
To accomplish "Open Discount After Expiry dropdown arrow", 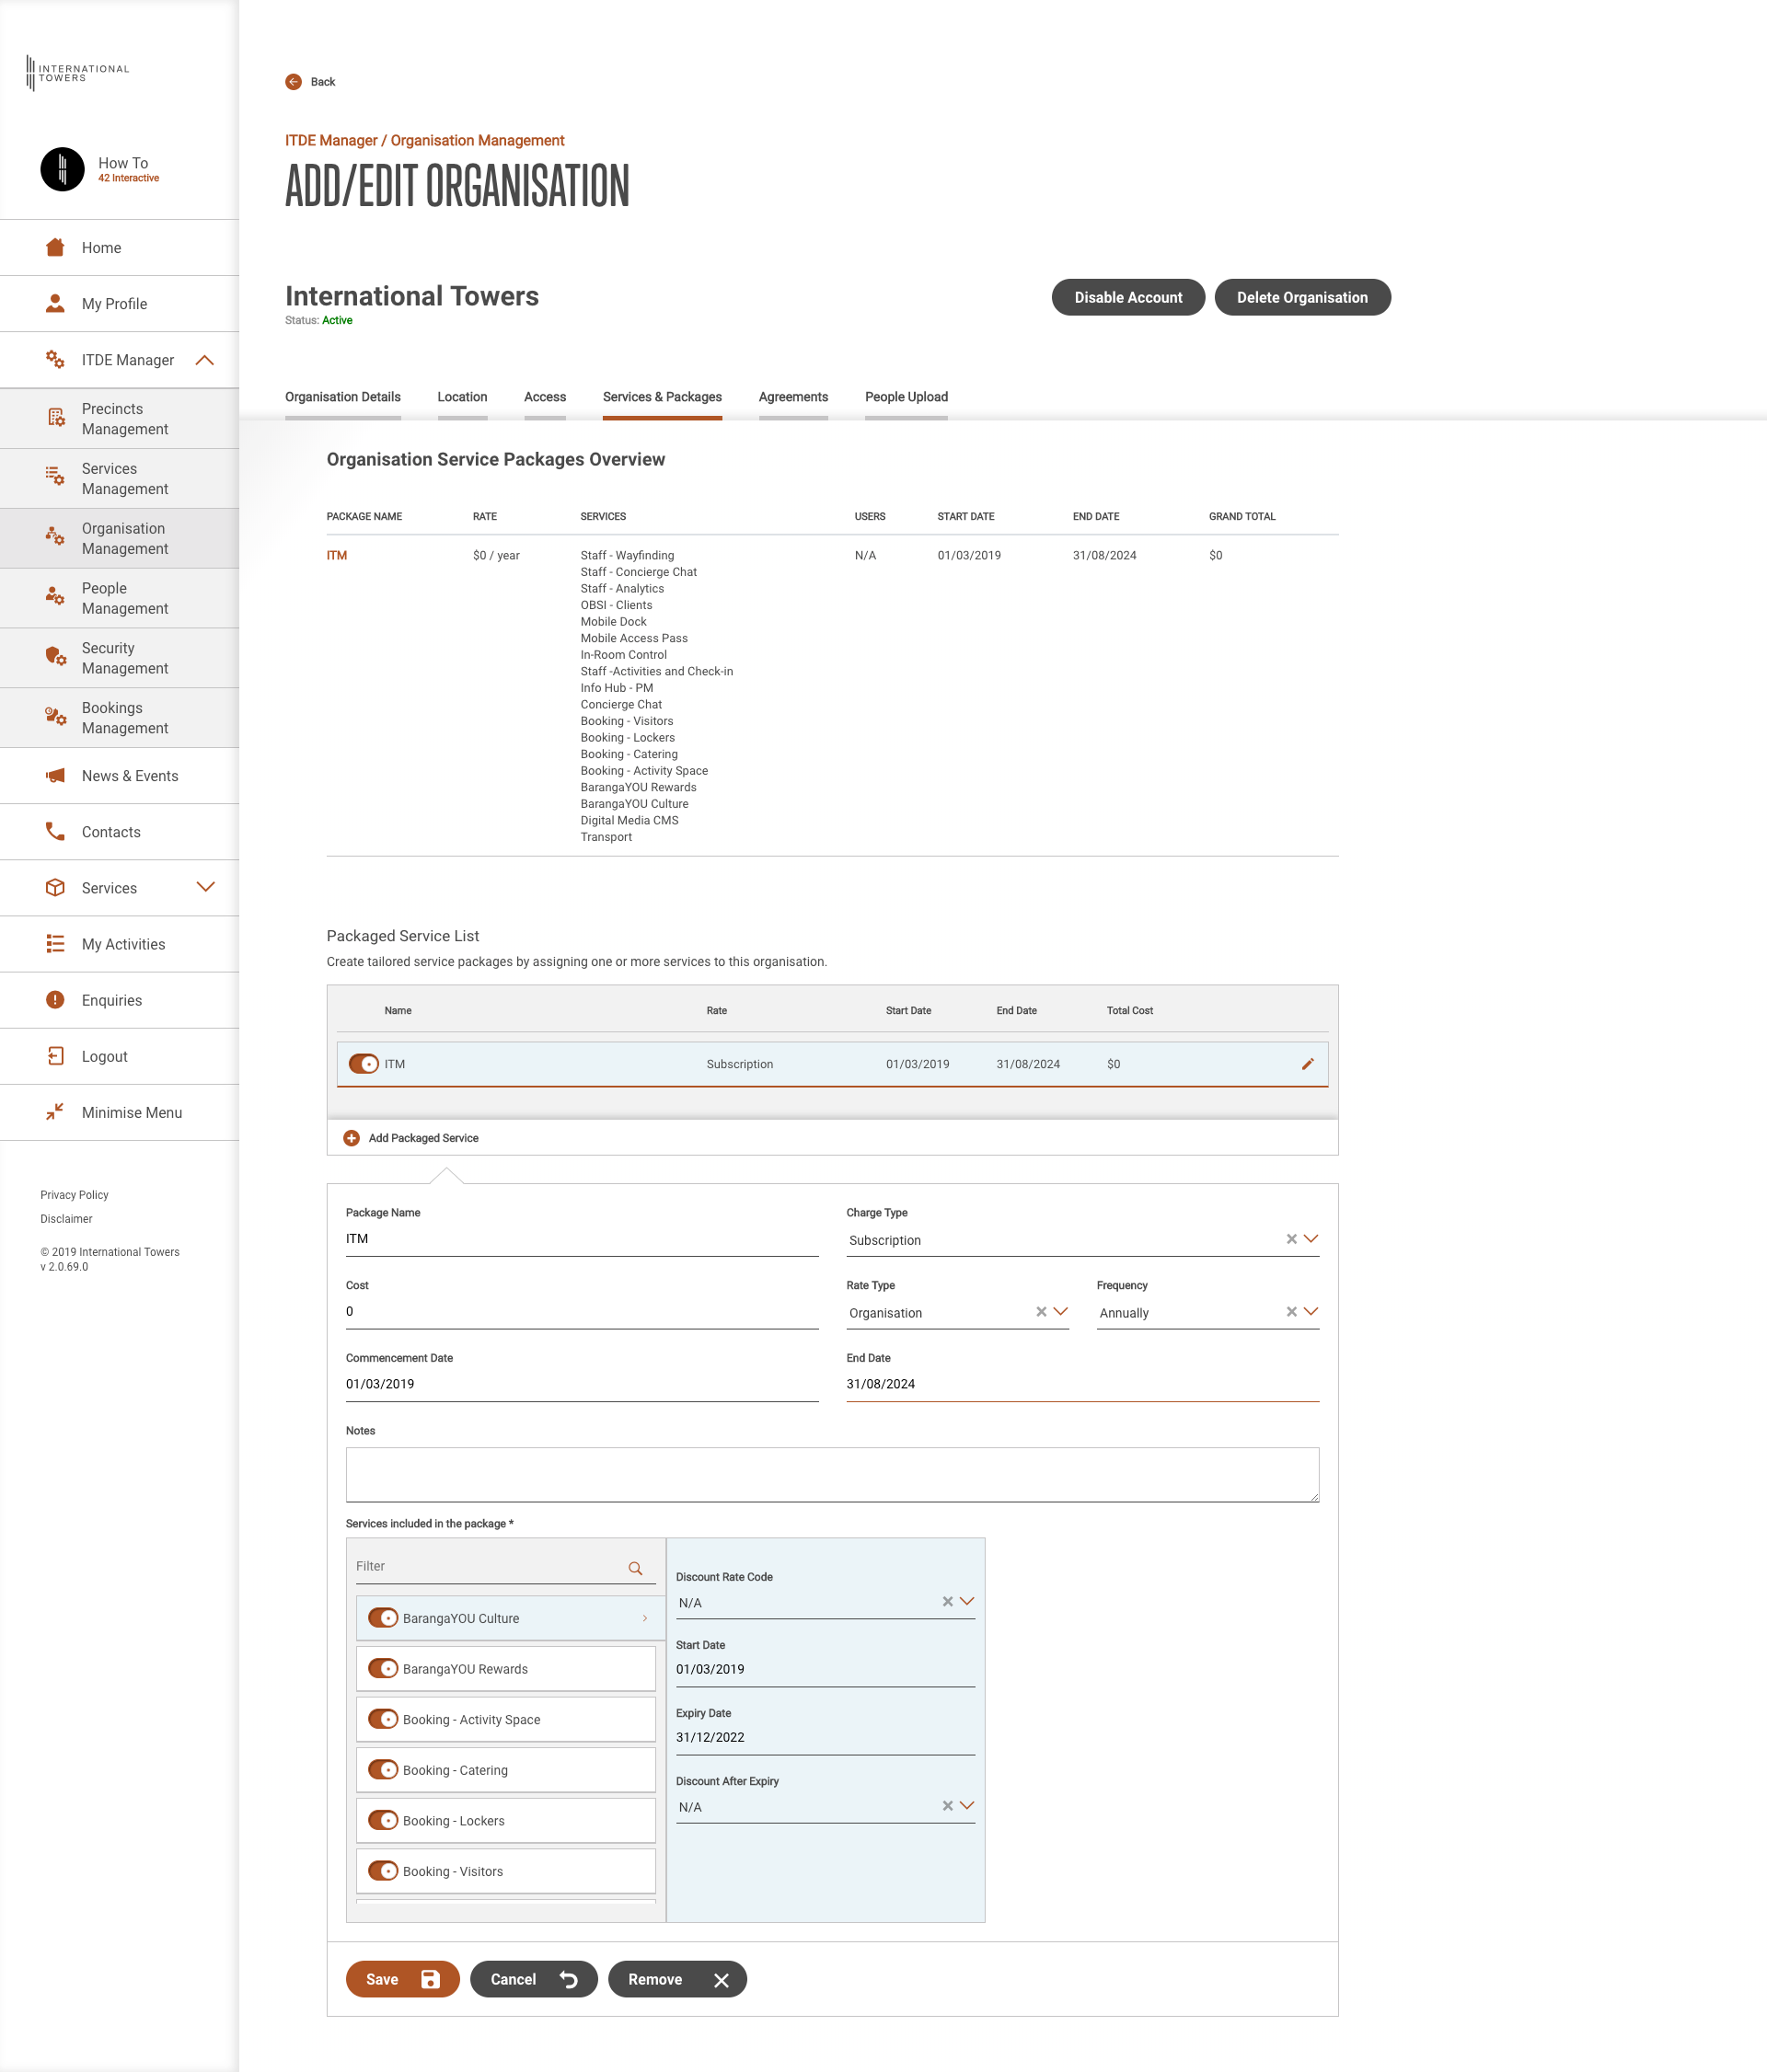I will coord(967,1806).
